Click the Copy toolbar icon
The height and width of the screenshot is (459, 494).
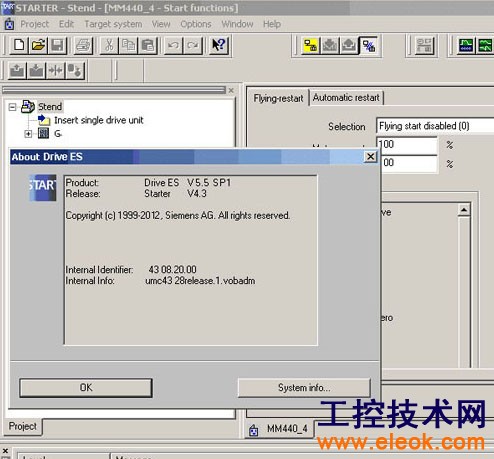[128, 45]
